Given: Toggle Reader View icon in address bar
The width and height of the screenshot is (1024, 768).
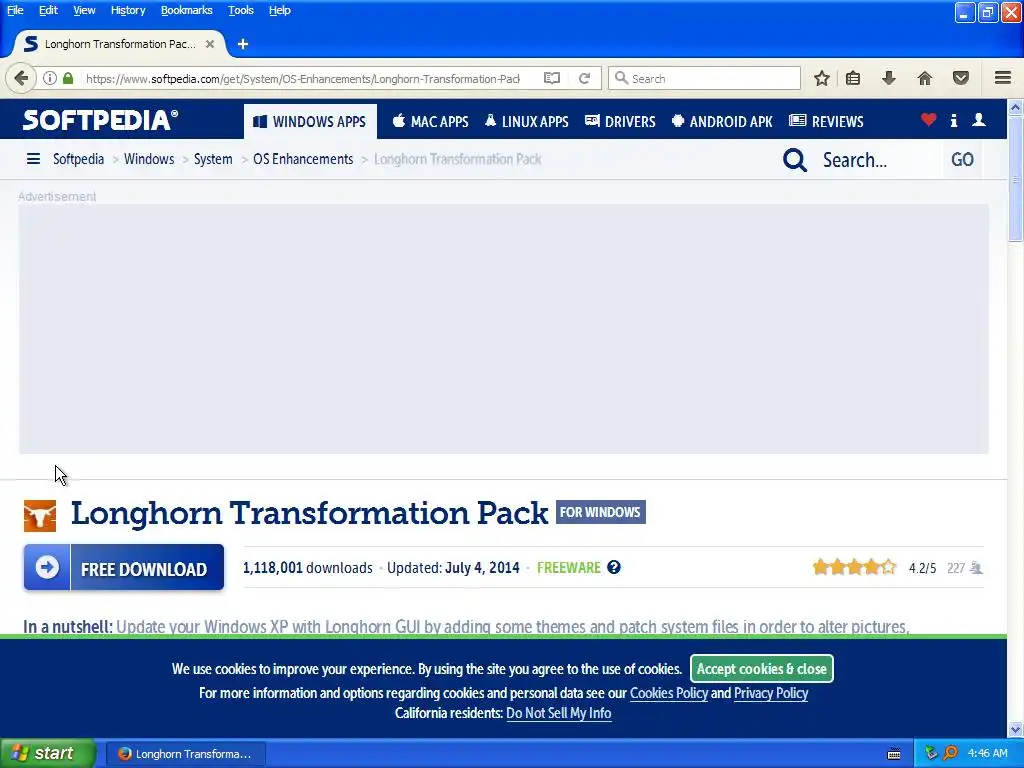Looking at the screenshot, I should pos(552,78).
